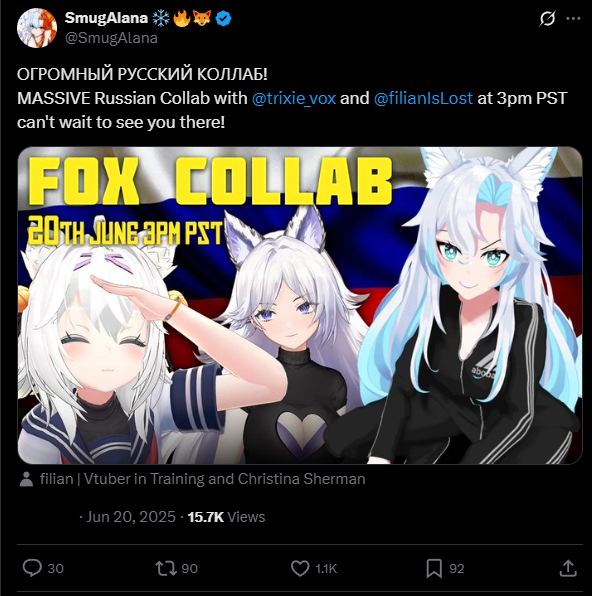Screen dimensions: 592x596
Task: Open the @trixie_vox mention link
Action: (x=294, y=98)
